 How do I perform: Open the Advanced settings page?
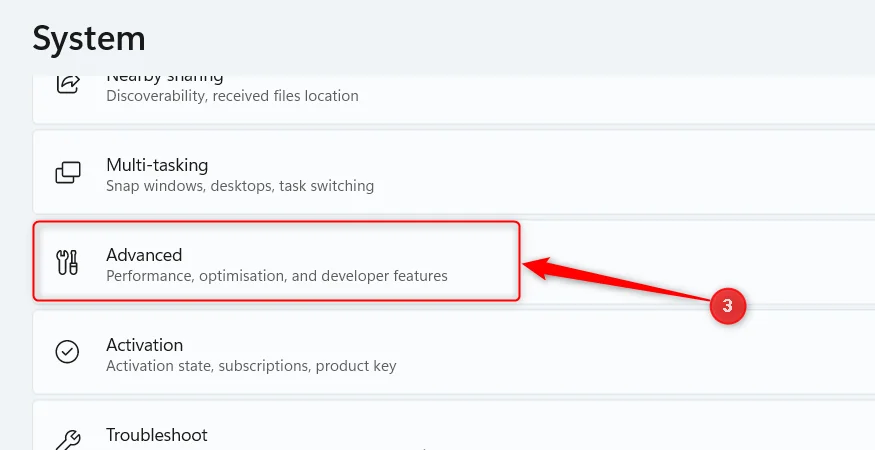[x=276, y=261]
